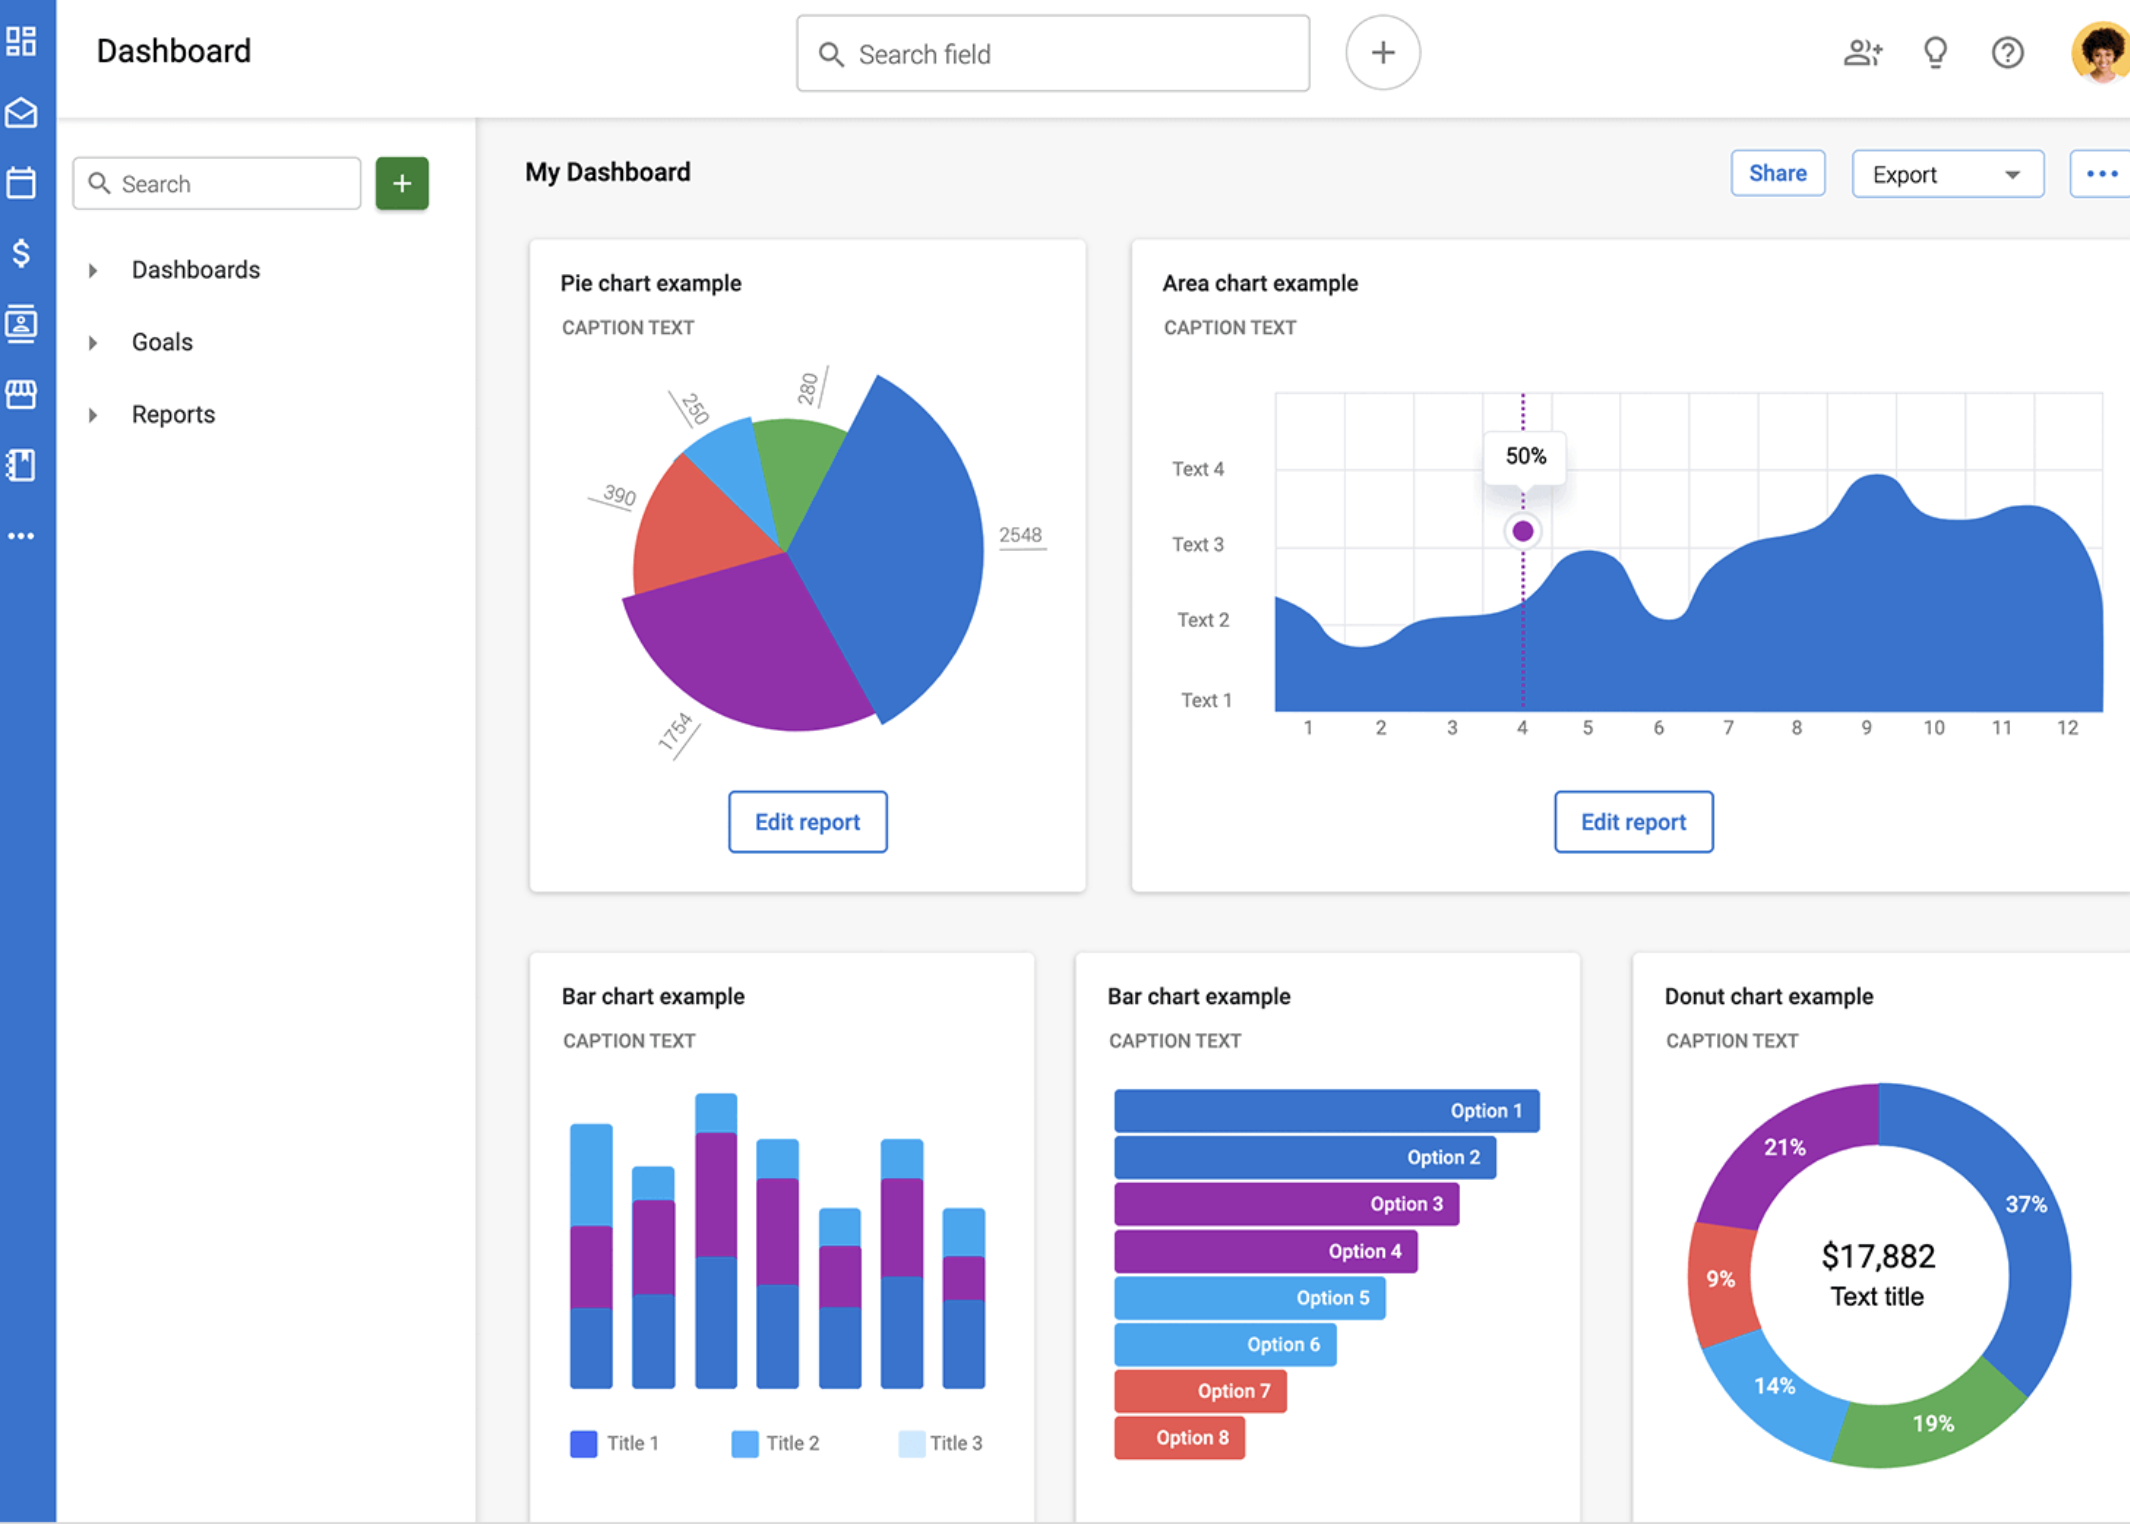
Task: Open the Calendar icon in the sidebar
Action: pos(22,183)
